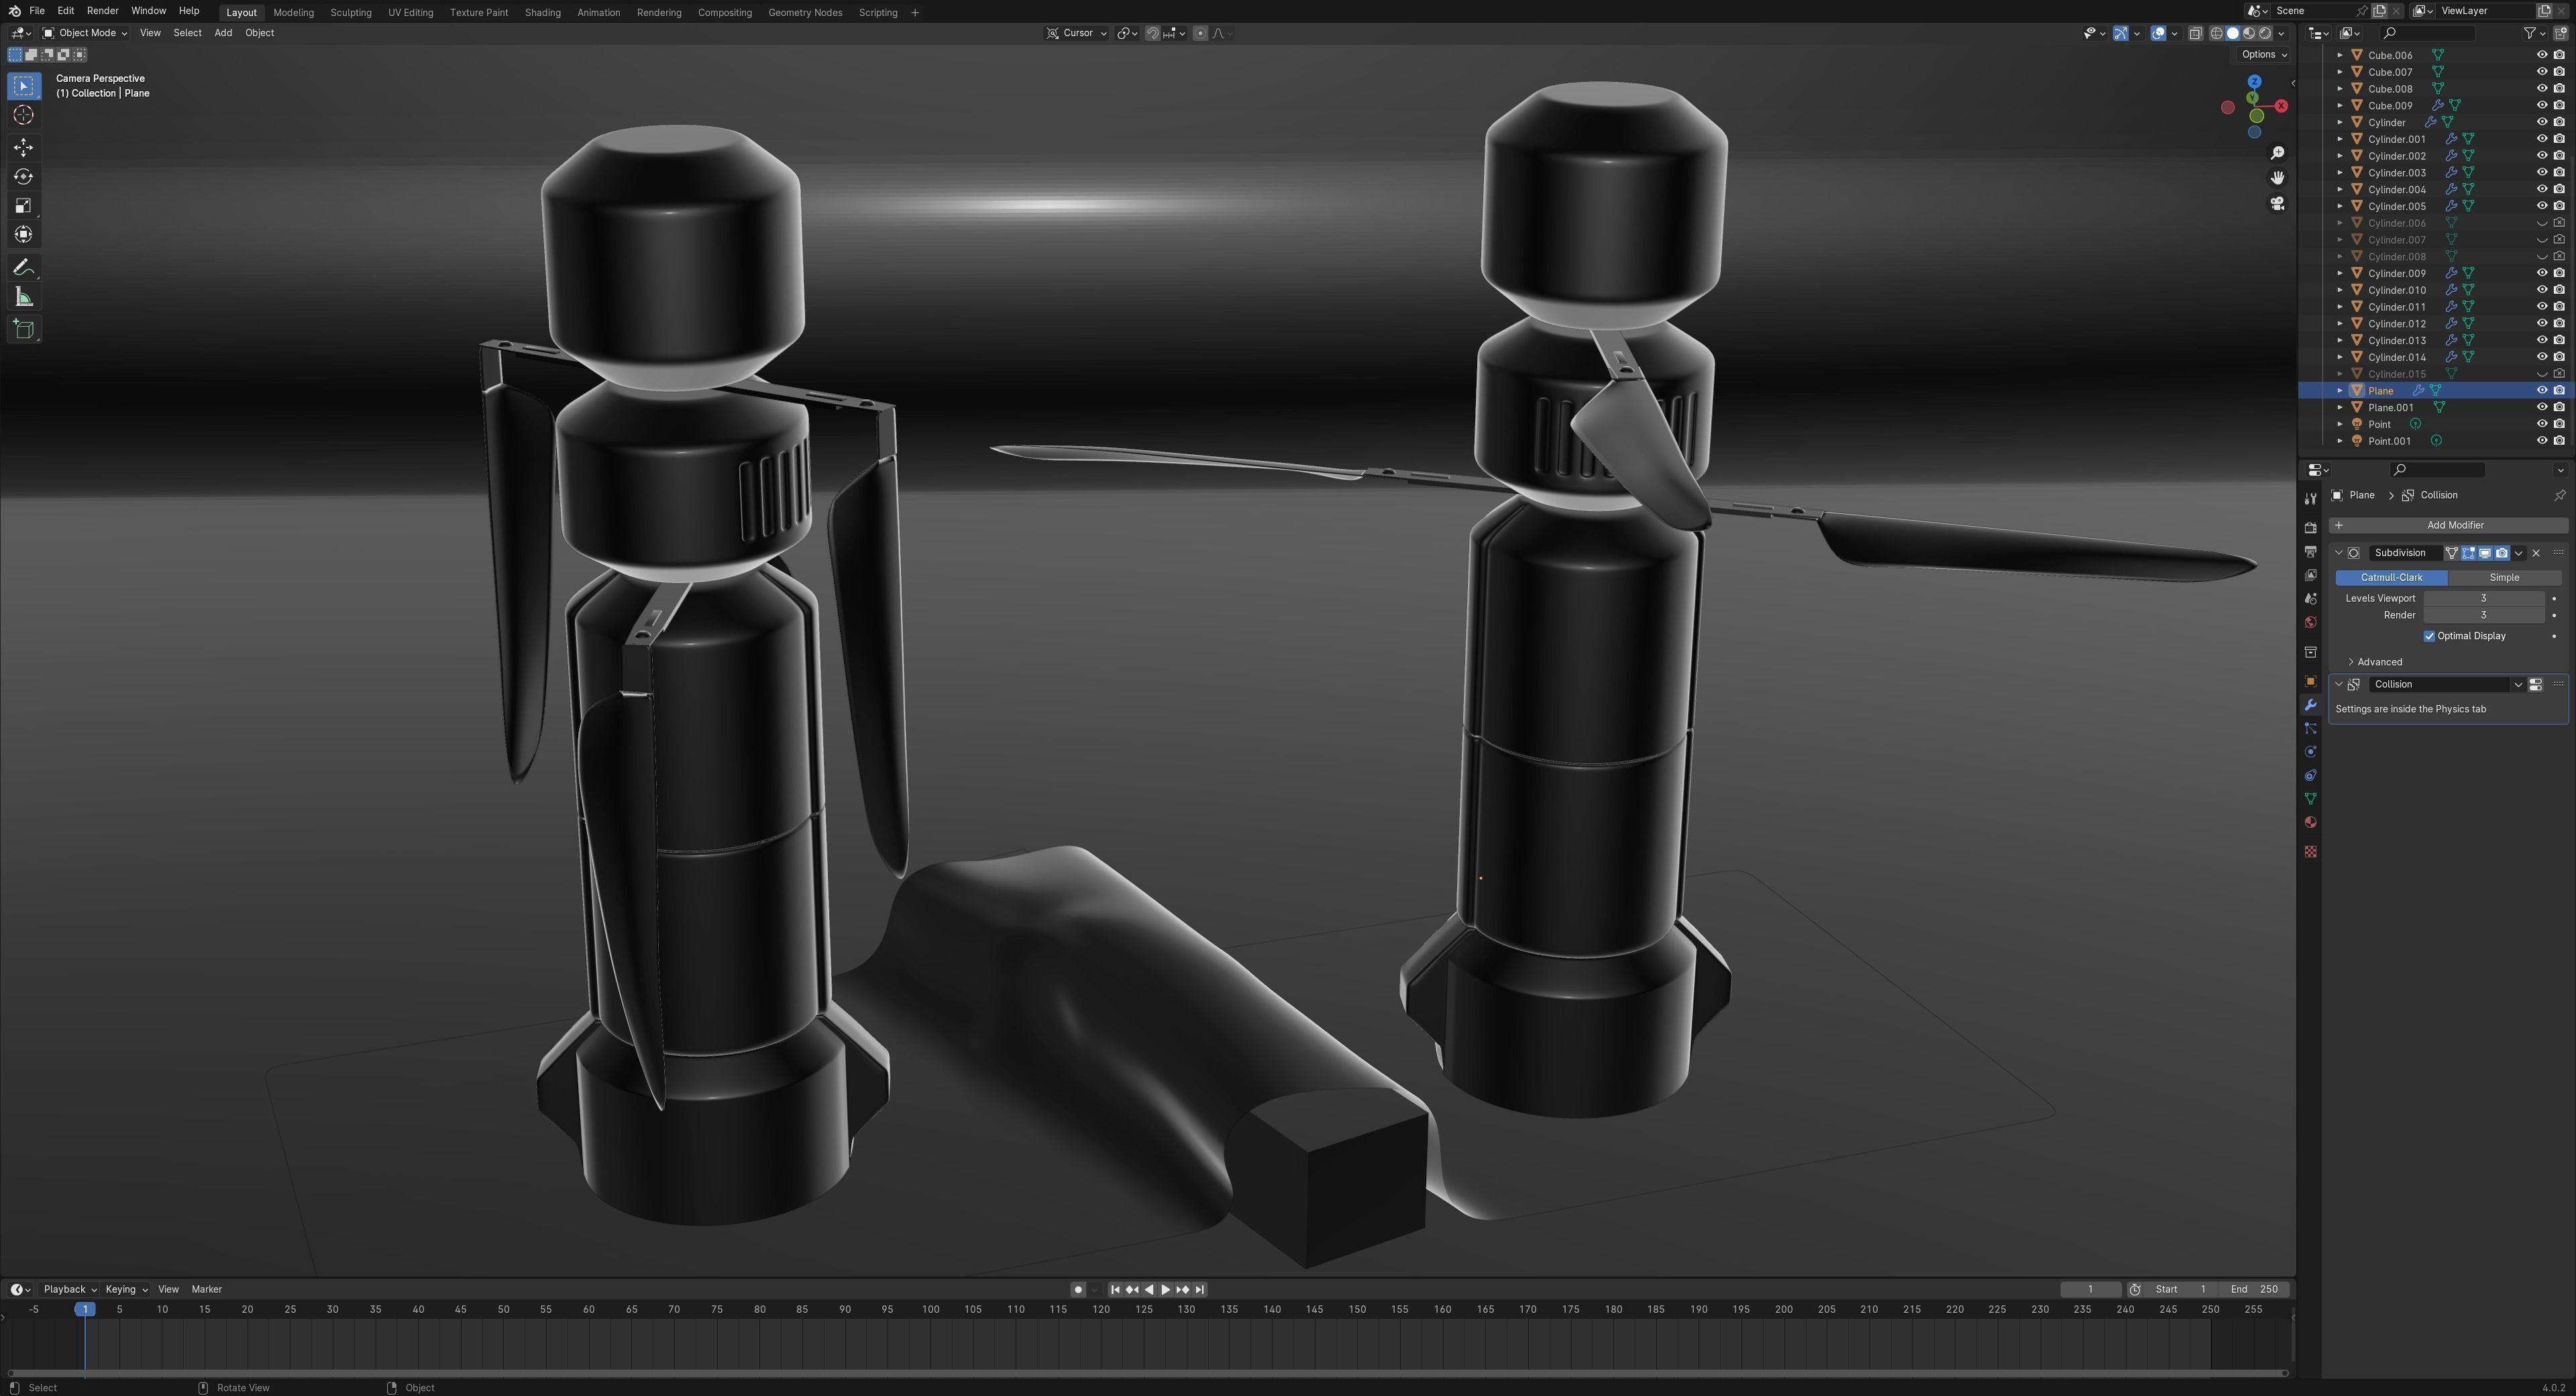
Task: Disable Plane.001 in renders via camera icon
Action: (x=2559, y=407)
